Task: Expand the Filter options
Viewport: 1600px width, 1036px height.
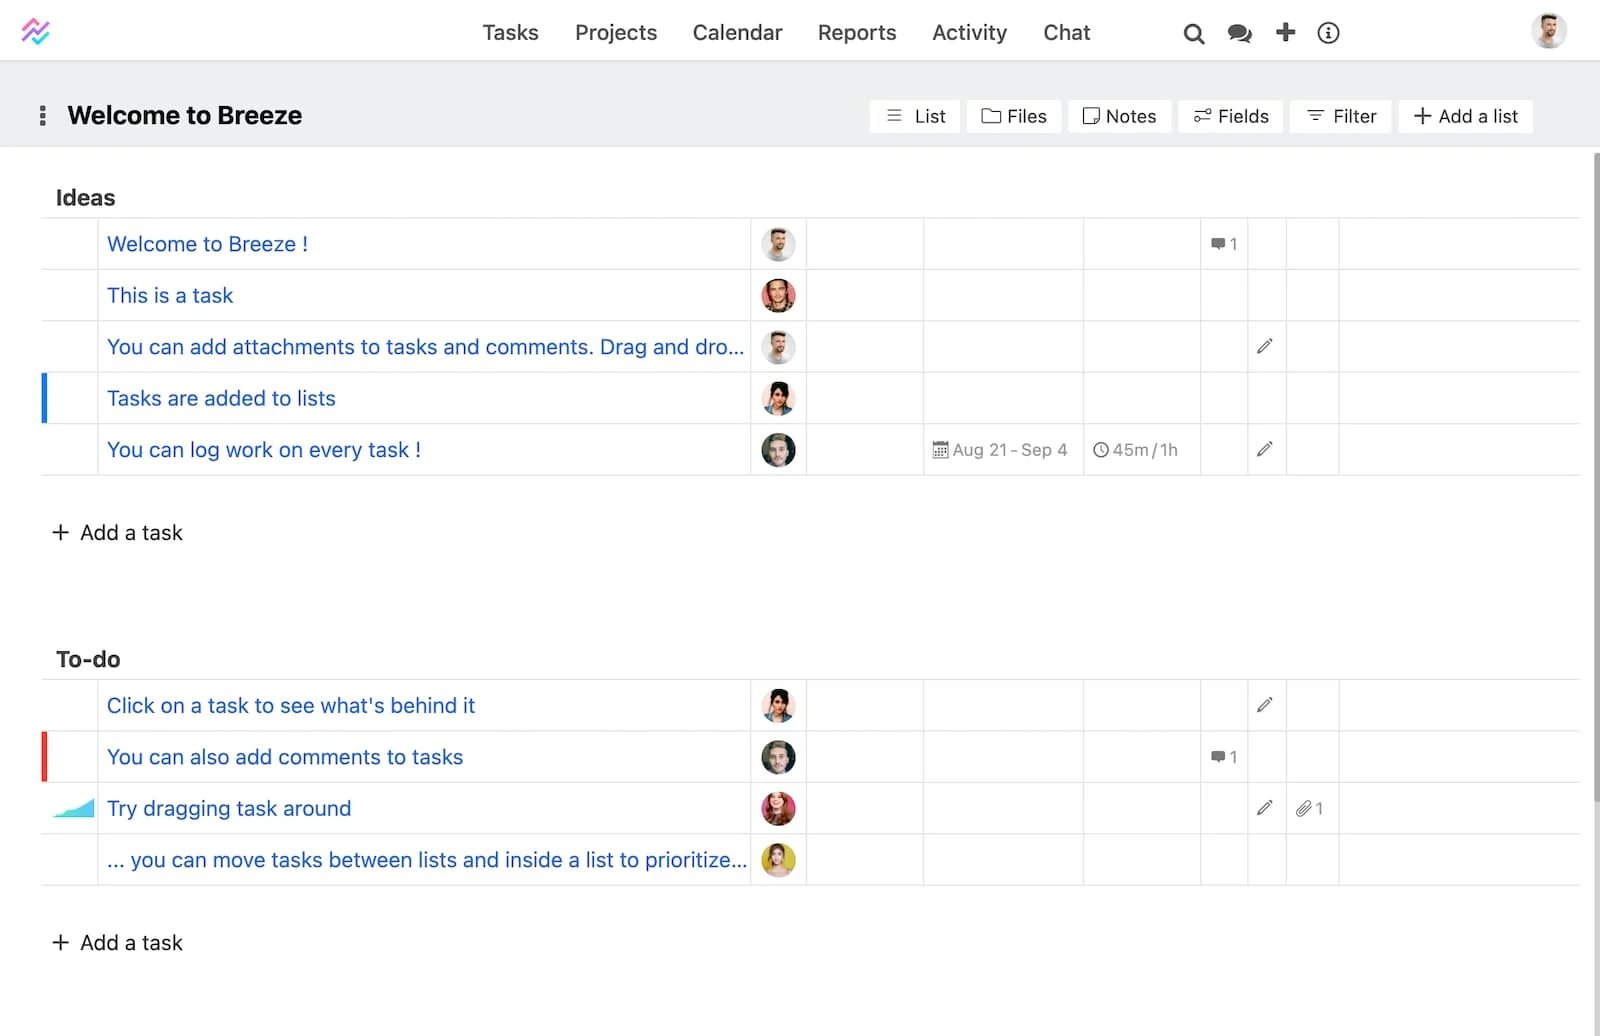Action: 1341,116
